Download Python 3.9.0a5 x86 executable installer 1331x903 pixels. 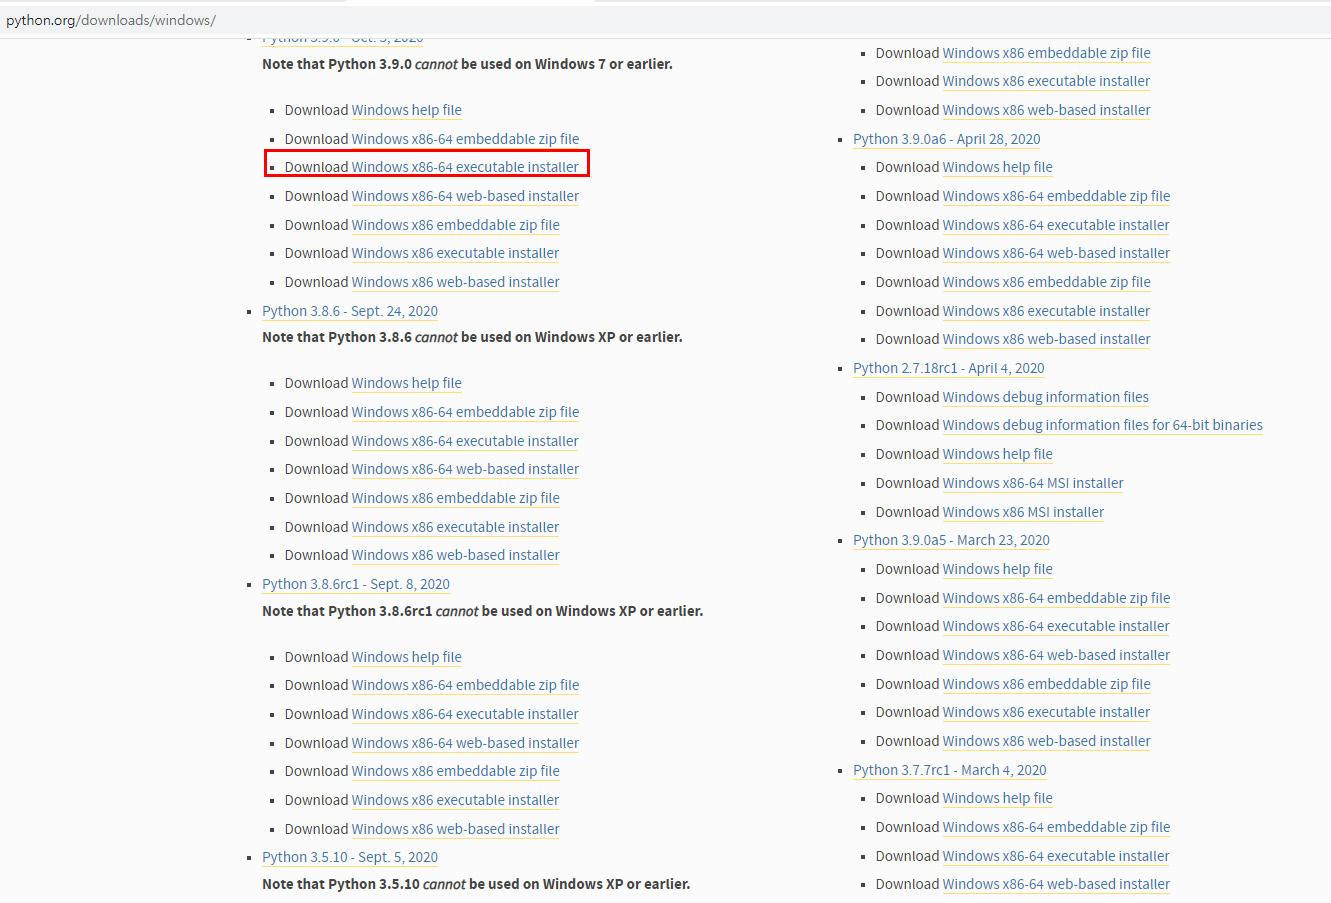1046,712
